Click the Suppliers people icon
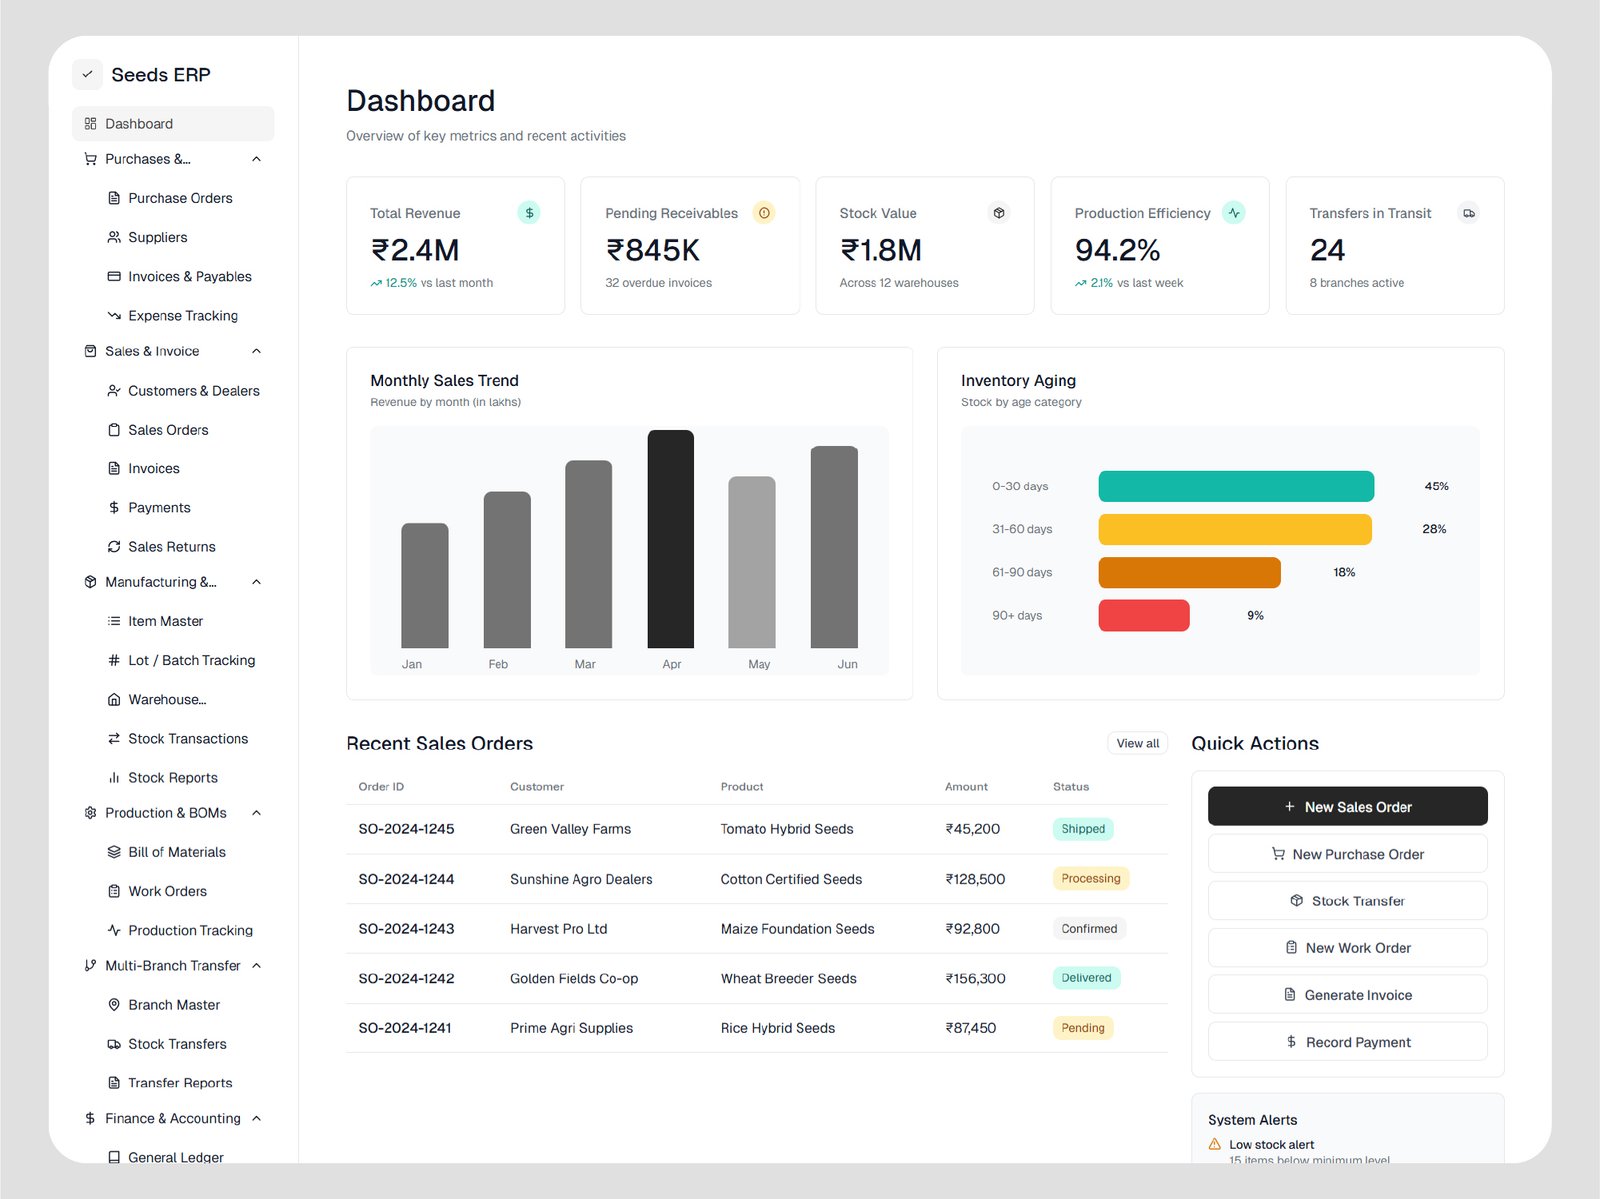 [114, 237]
